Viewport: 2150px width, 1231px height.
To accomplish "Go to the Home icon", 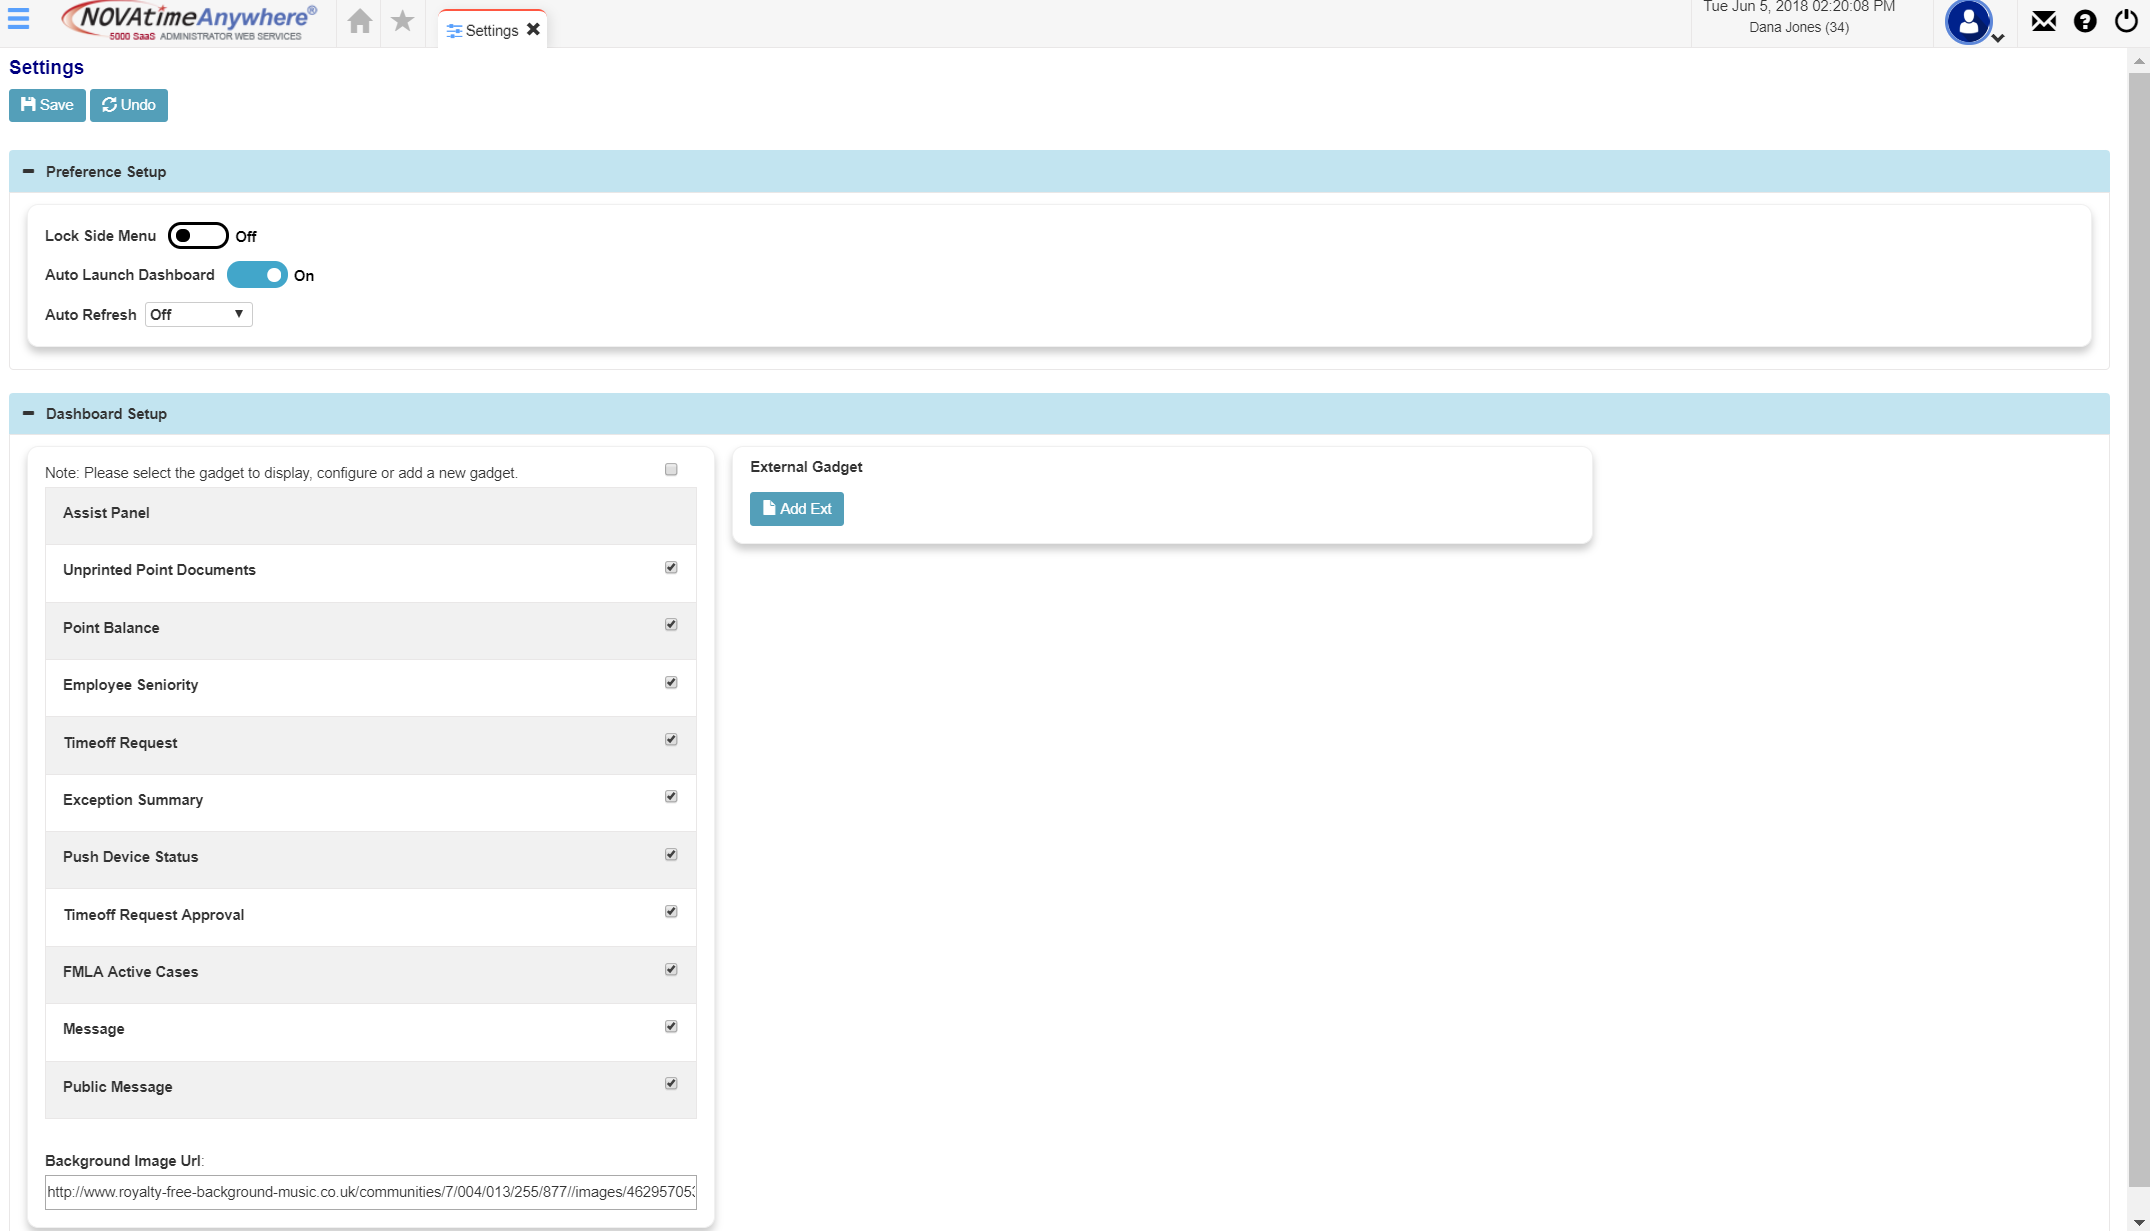I will (360, 21).
